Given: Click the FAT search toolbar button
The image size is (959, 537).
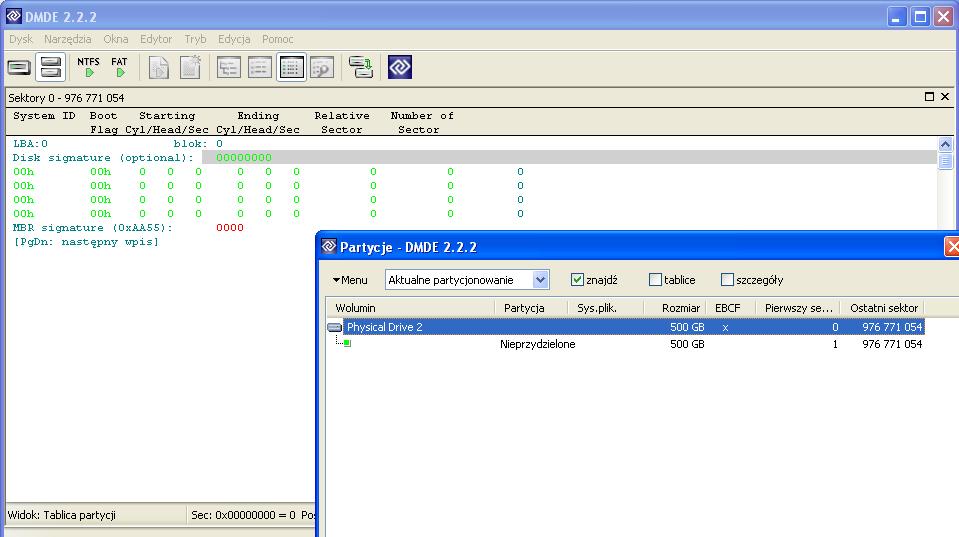Looking at the screenshot, I should click(x=119, y=67).
